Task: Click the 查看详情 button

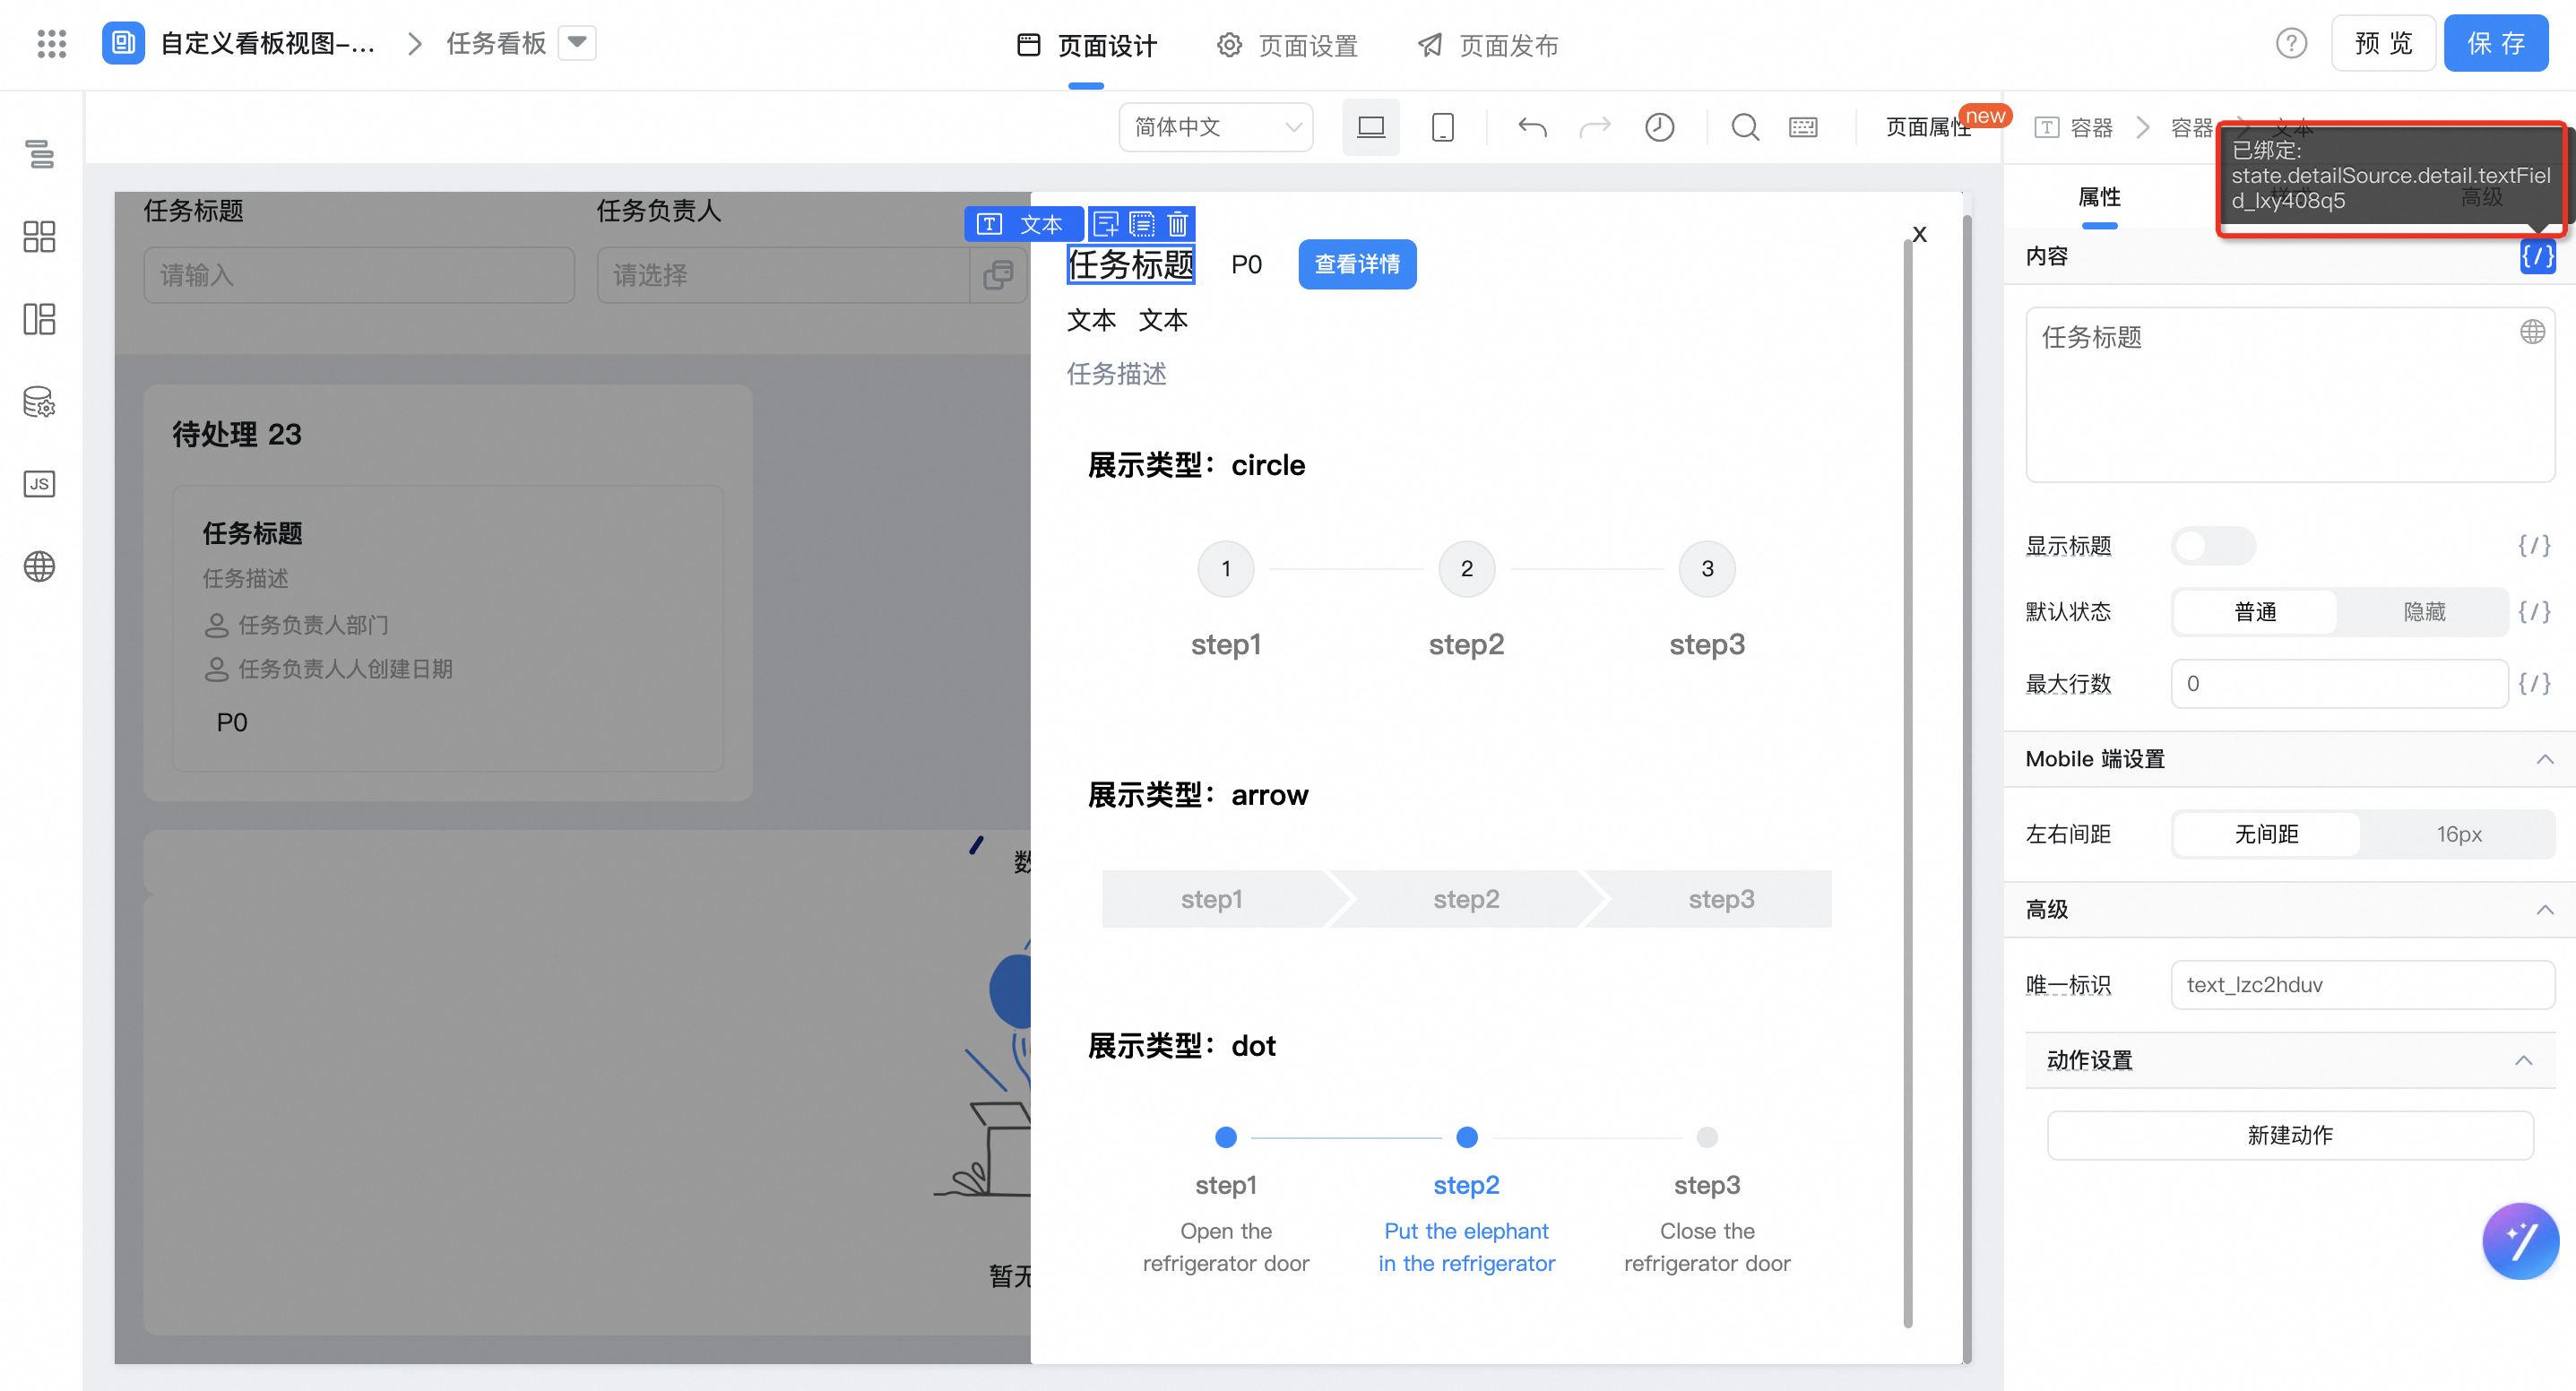Action: [1356, 264]
